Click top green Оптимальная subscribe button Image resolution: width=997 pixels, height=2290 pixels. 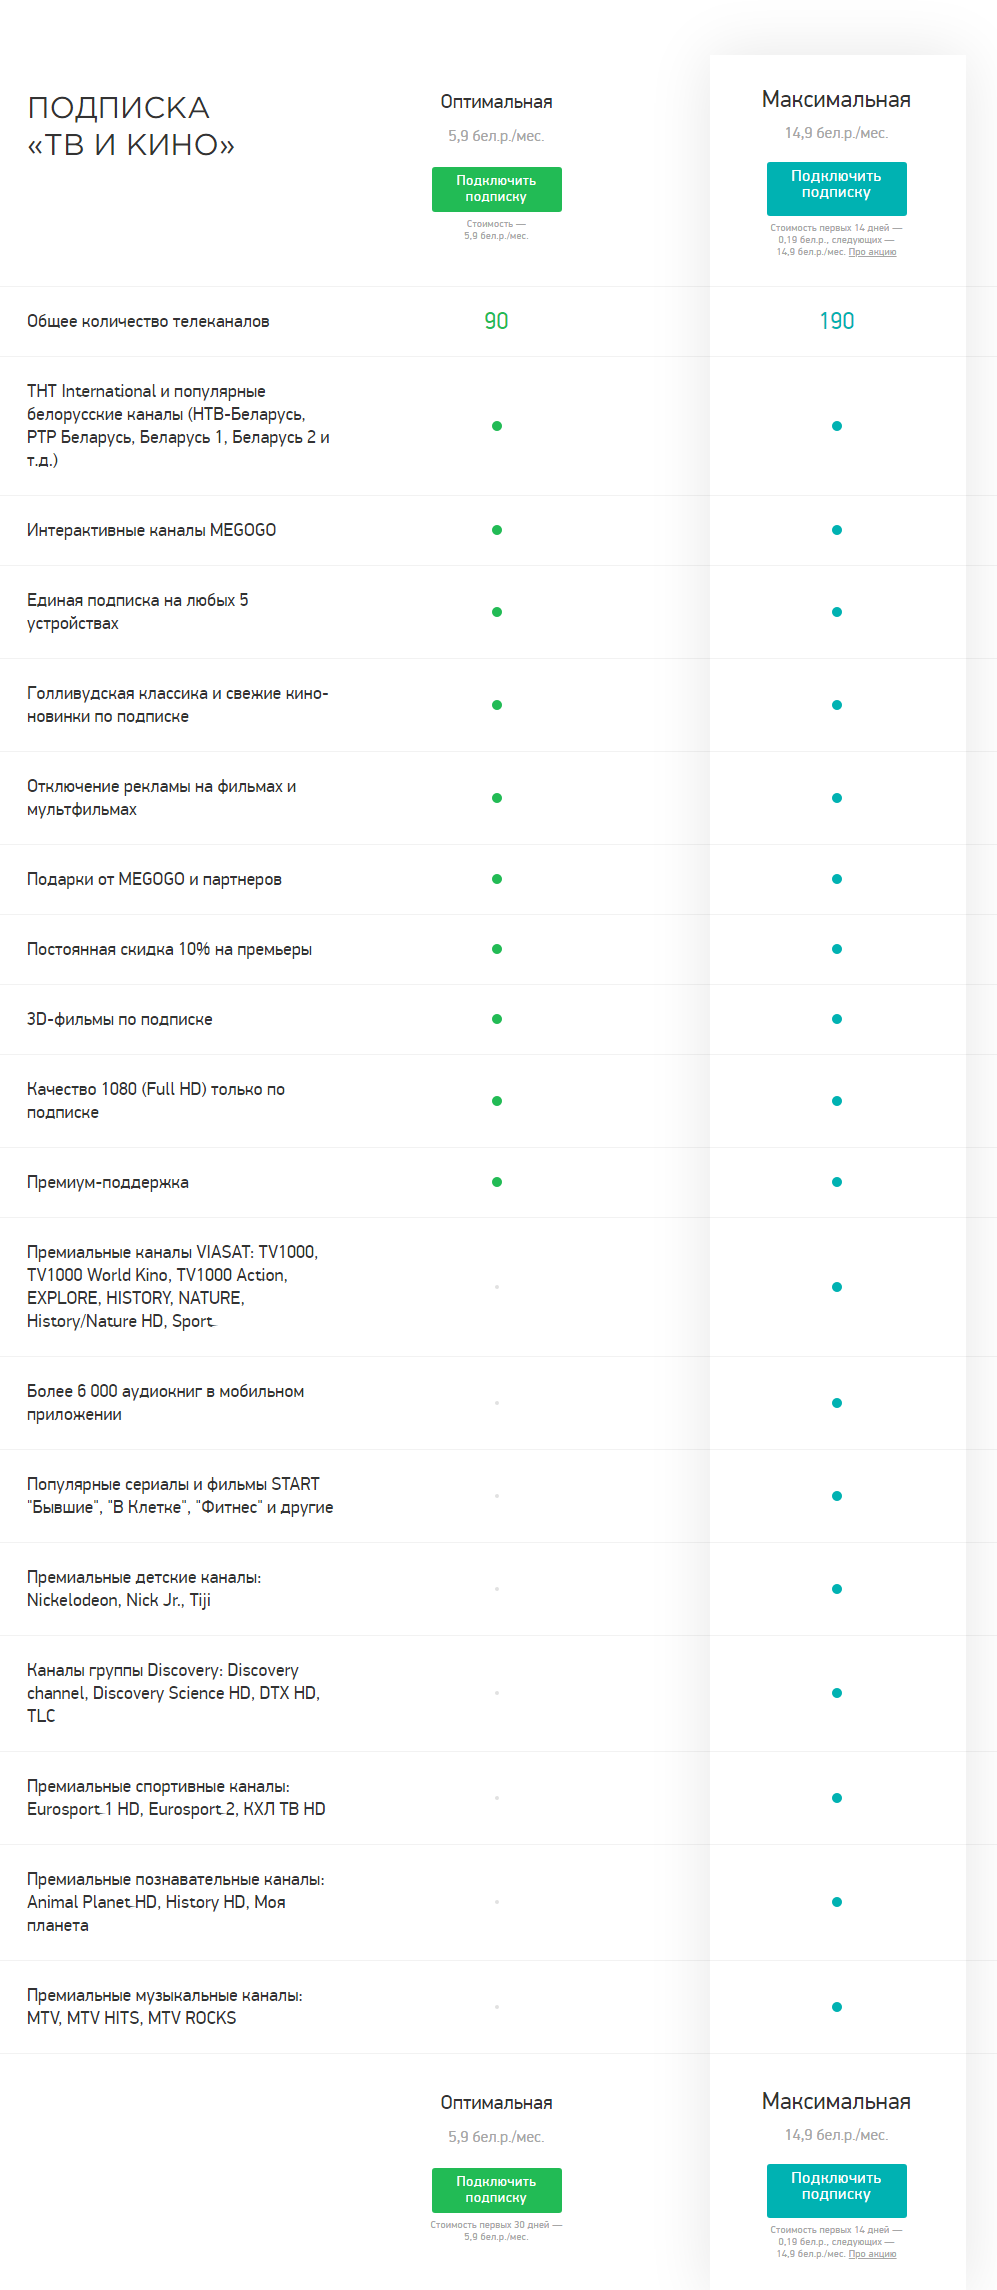pyautogui.click(x=496, y=189)
